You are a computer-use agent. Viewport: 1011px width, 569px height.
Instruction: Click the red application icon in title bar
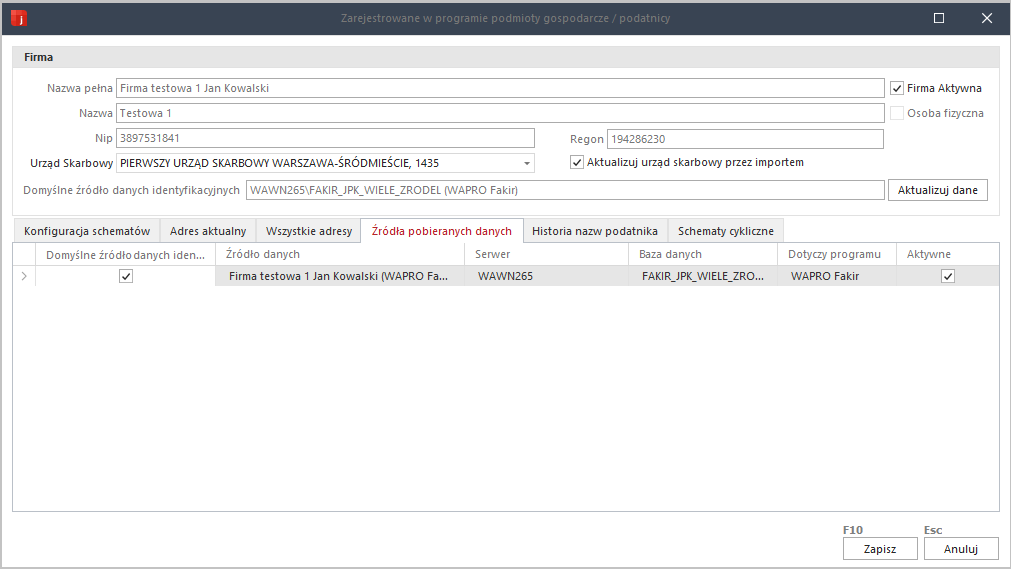click(18, 18)
